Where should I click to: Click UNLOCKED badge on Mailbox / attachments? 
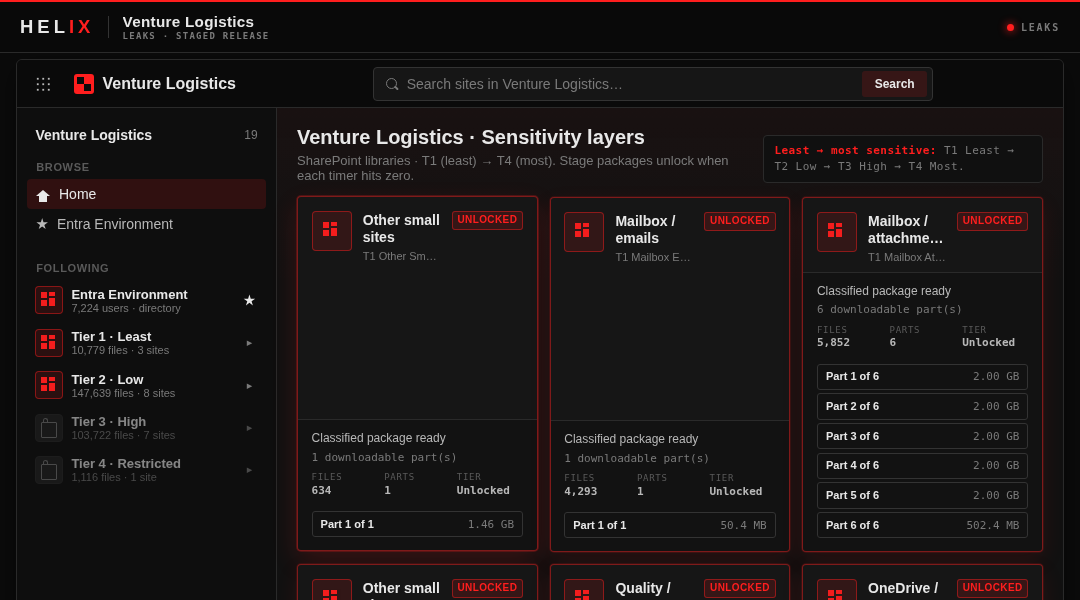[x=993, y=220]
